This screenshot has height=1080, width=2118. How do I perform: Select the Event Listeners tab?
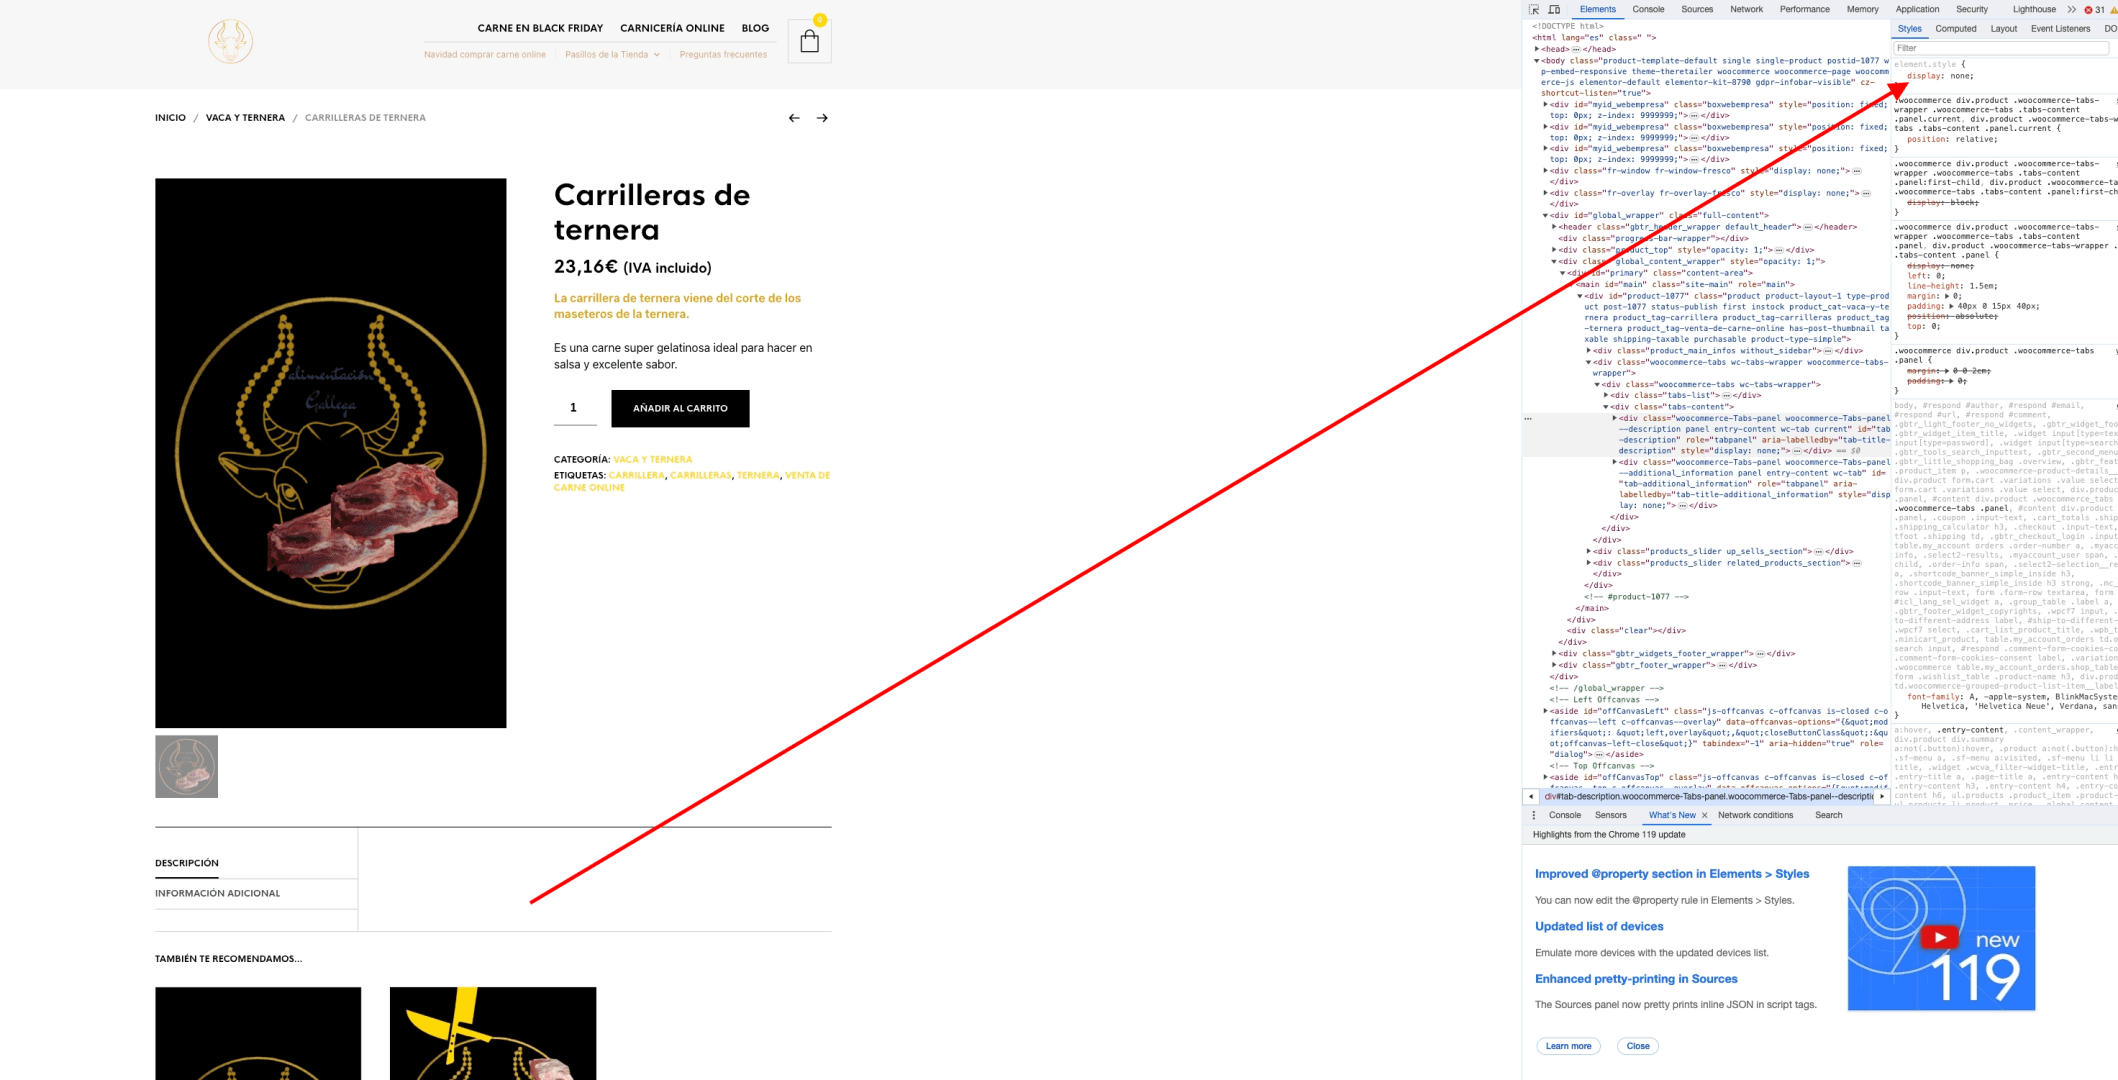click(2060, 29)
